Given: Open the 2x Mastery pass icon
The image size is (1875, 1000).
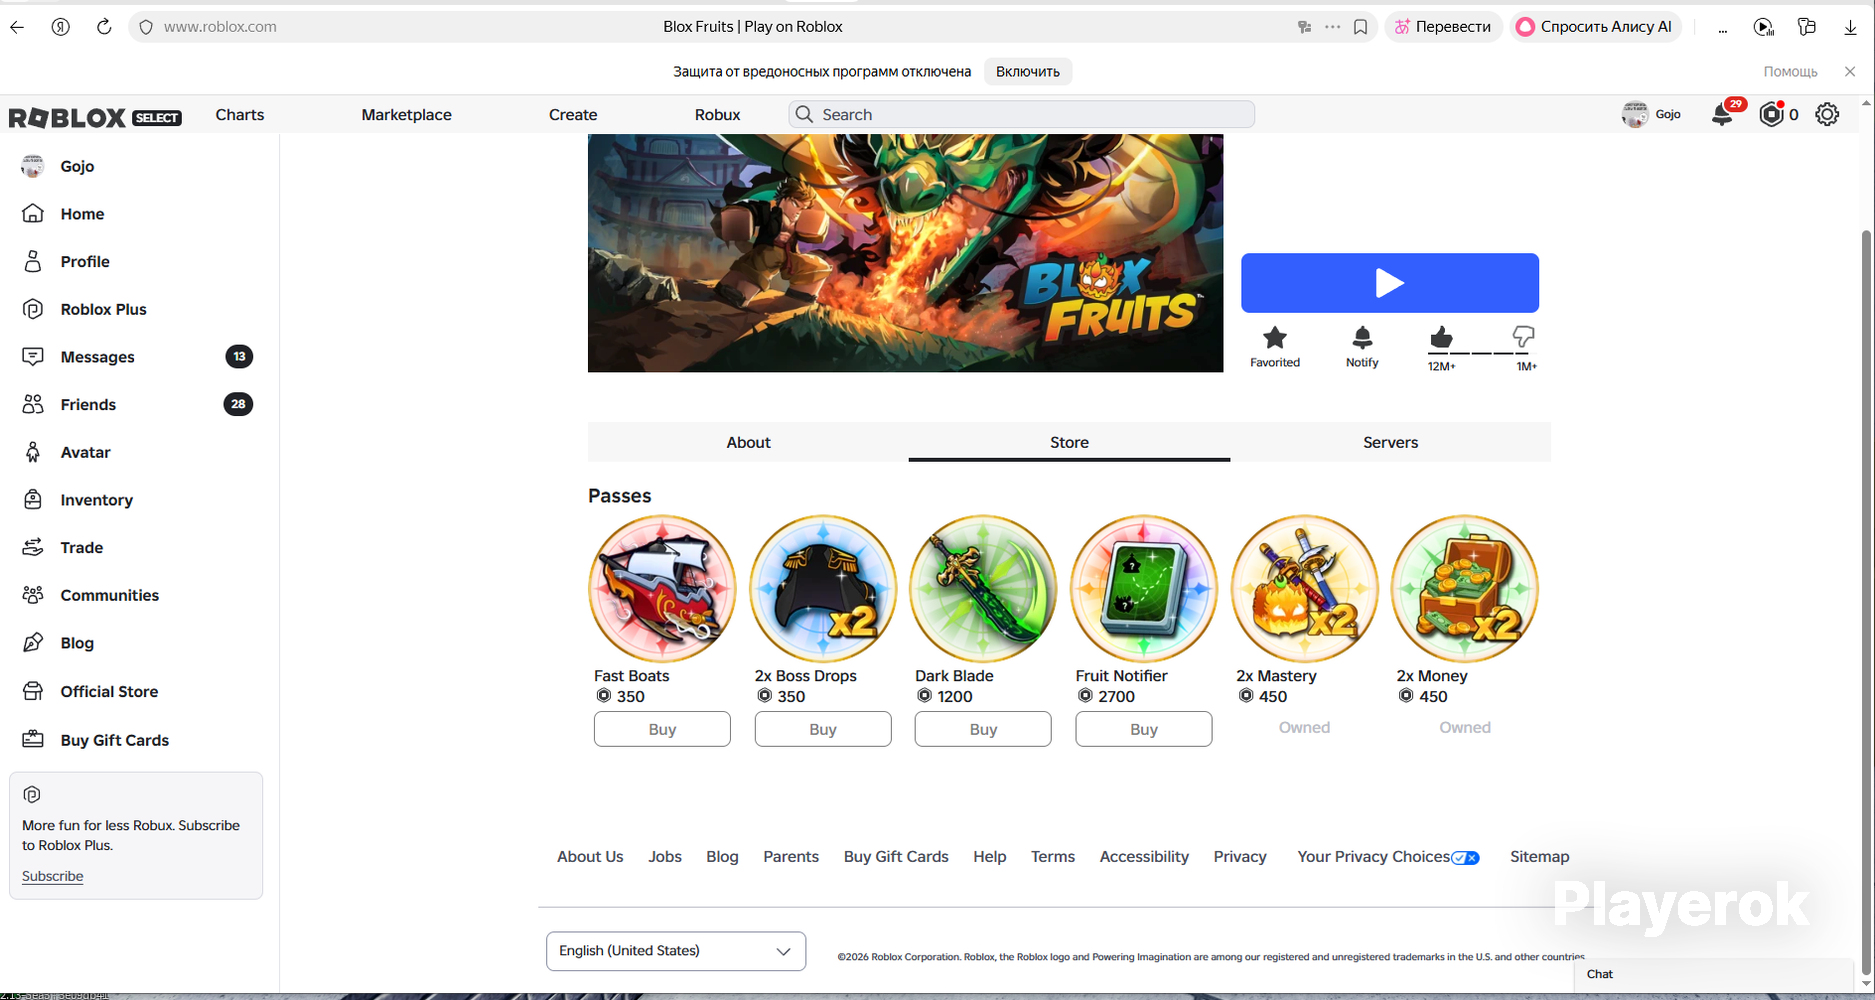Looking at the screenshot, I should [x=1305, y=589].
